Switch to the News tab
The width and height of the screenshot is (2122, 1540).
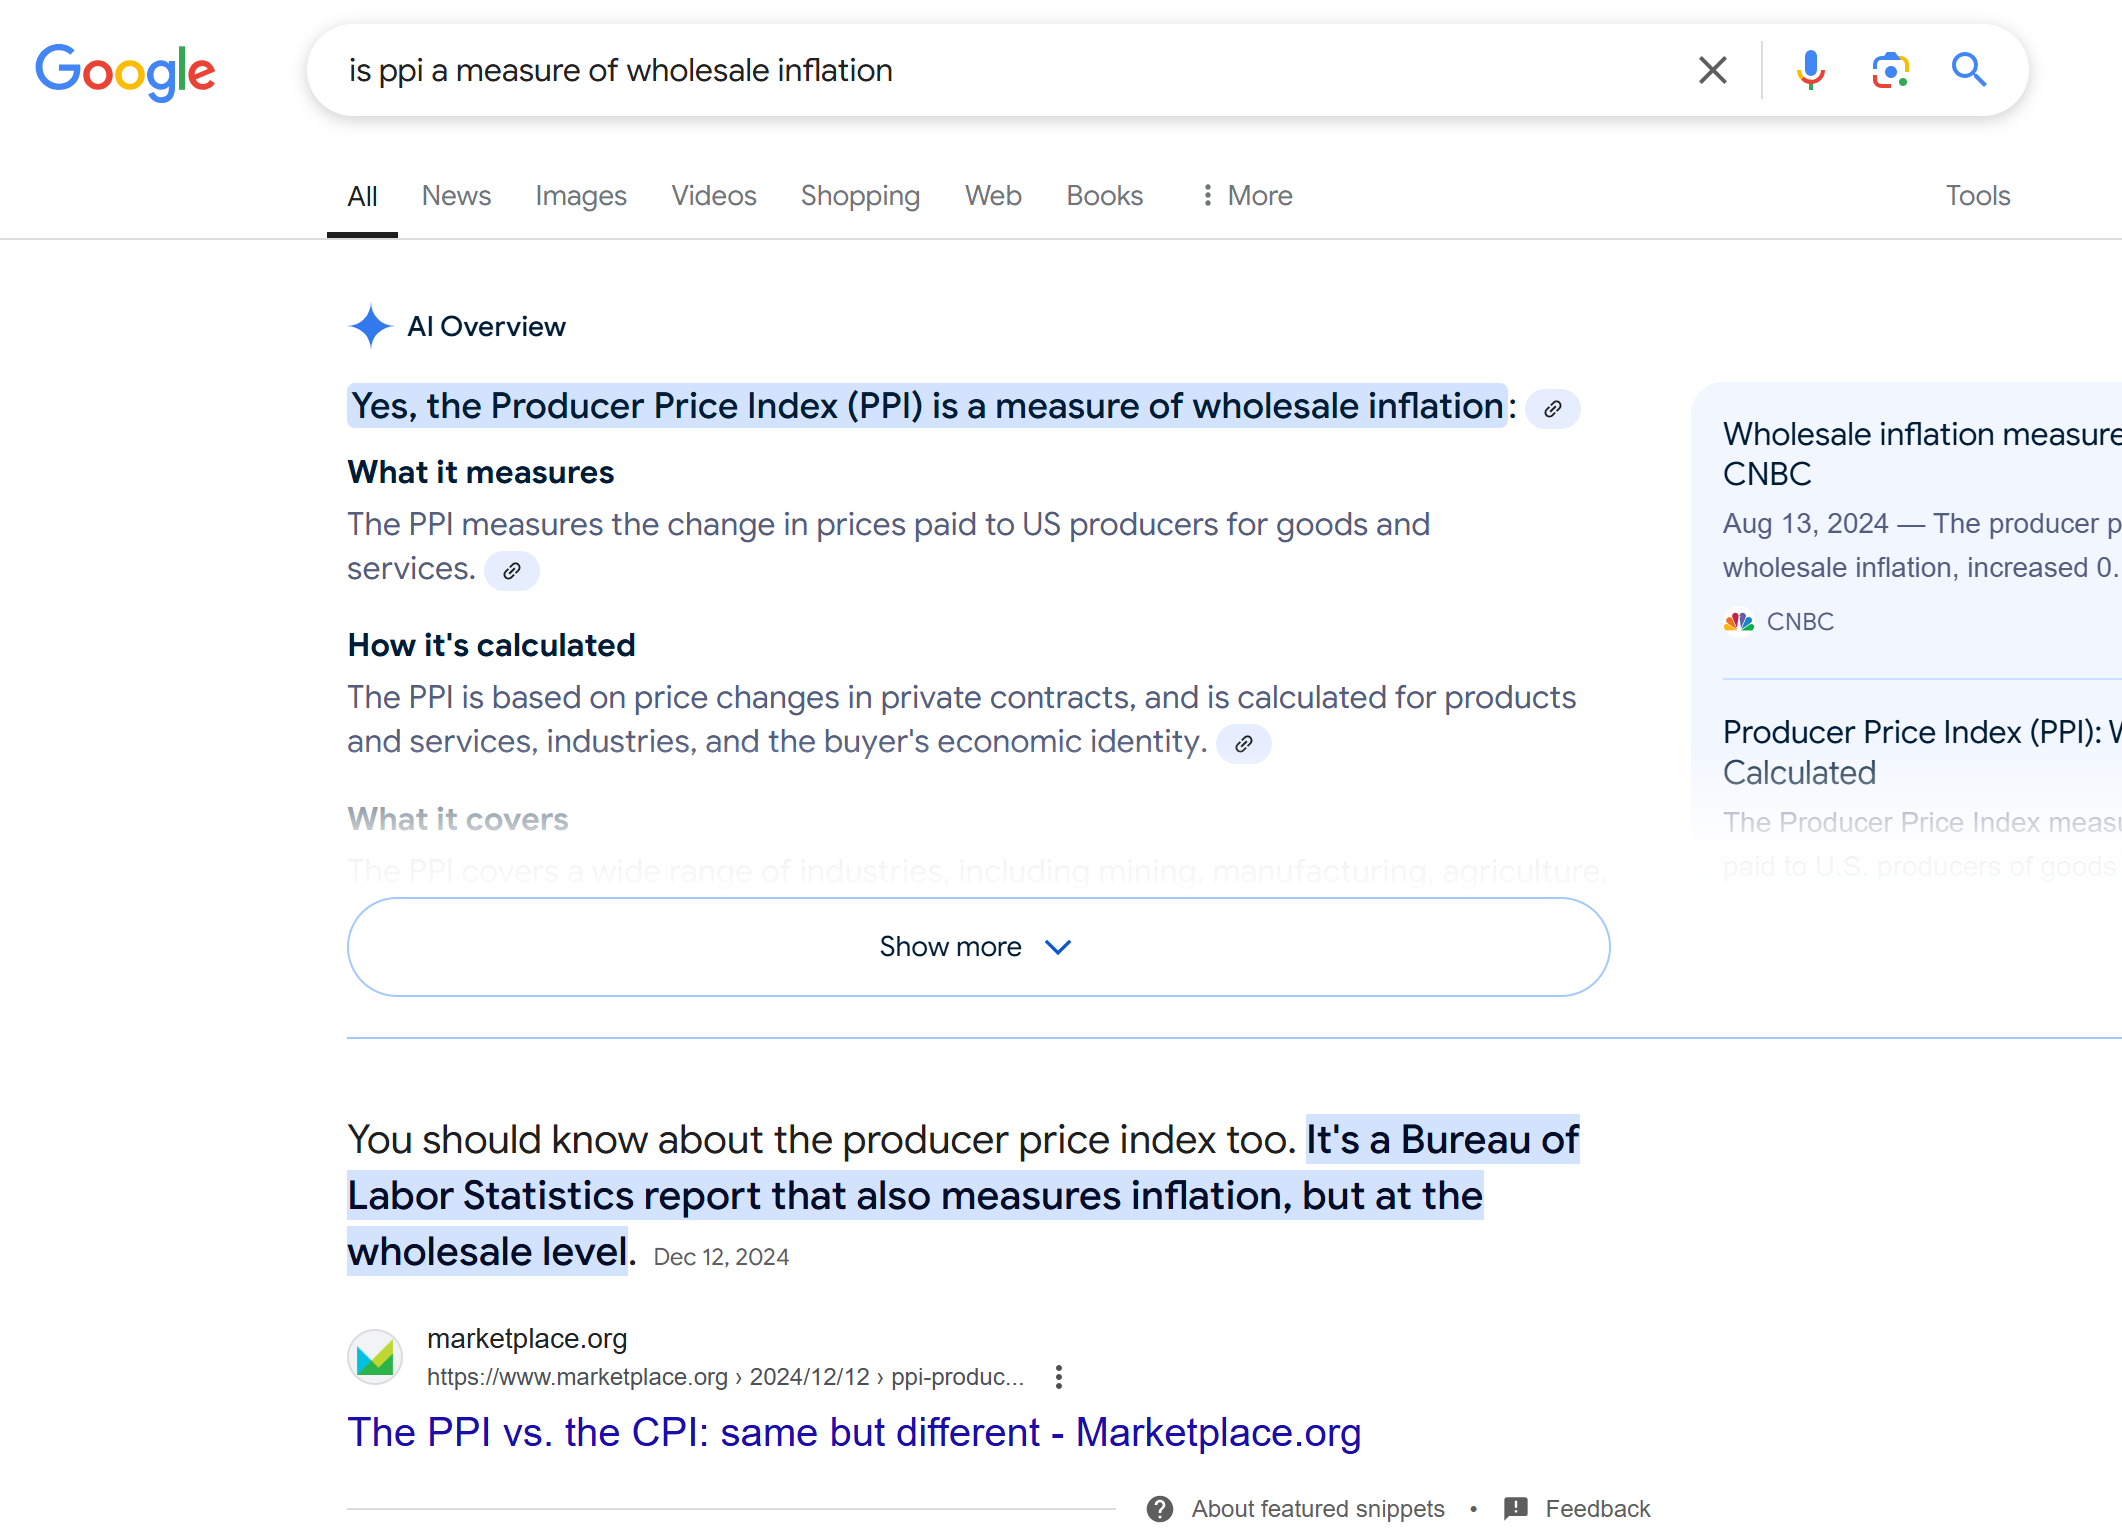tap(456, 196)
